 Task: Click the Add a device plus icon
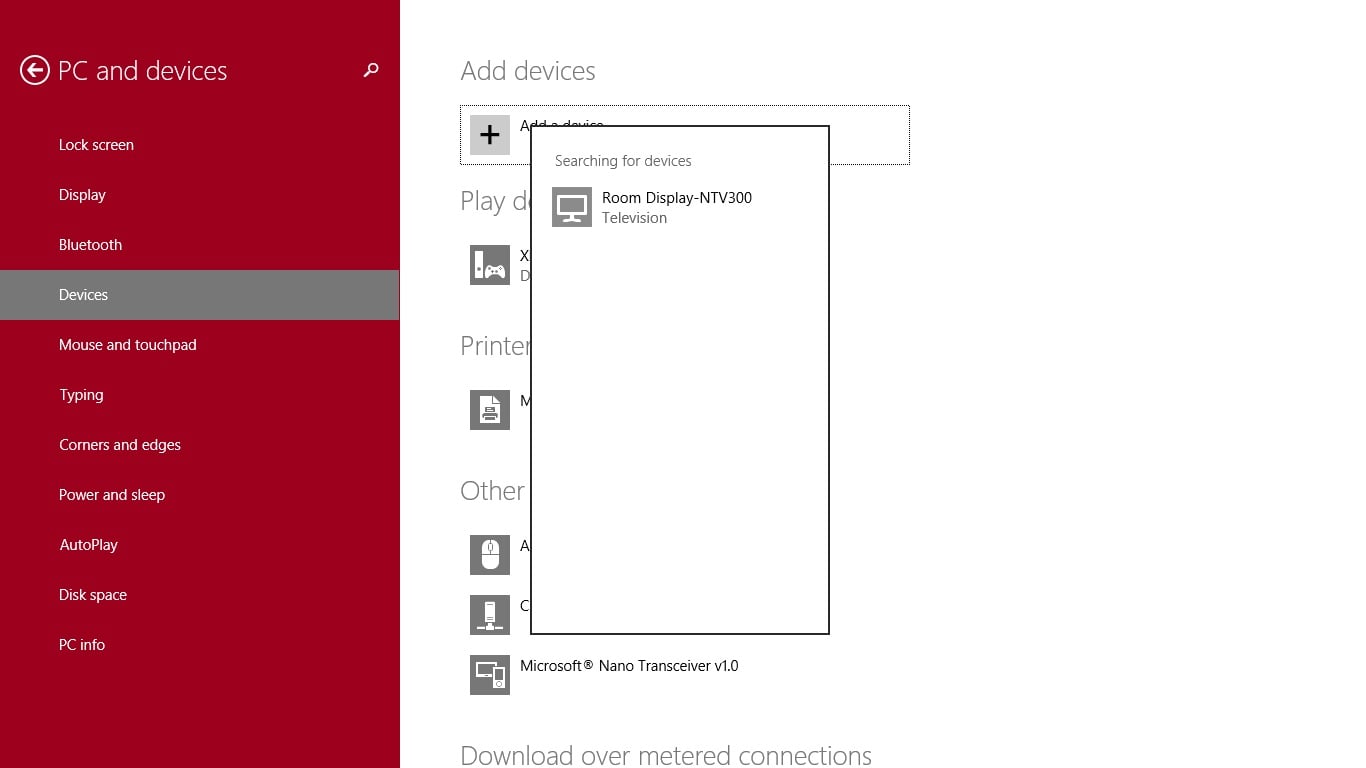tap(489, 134)
